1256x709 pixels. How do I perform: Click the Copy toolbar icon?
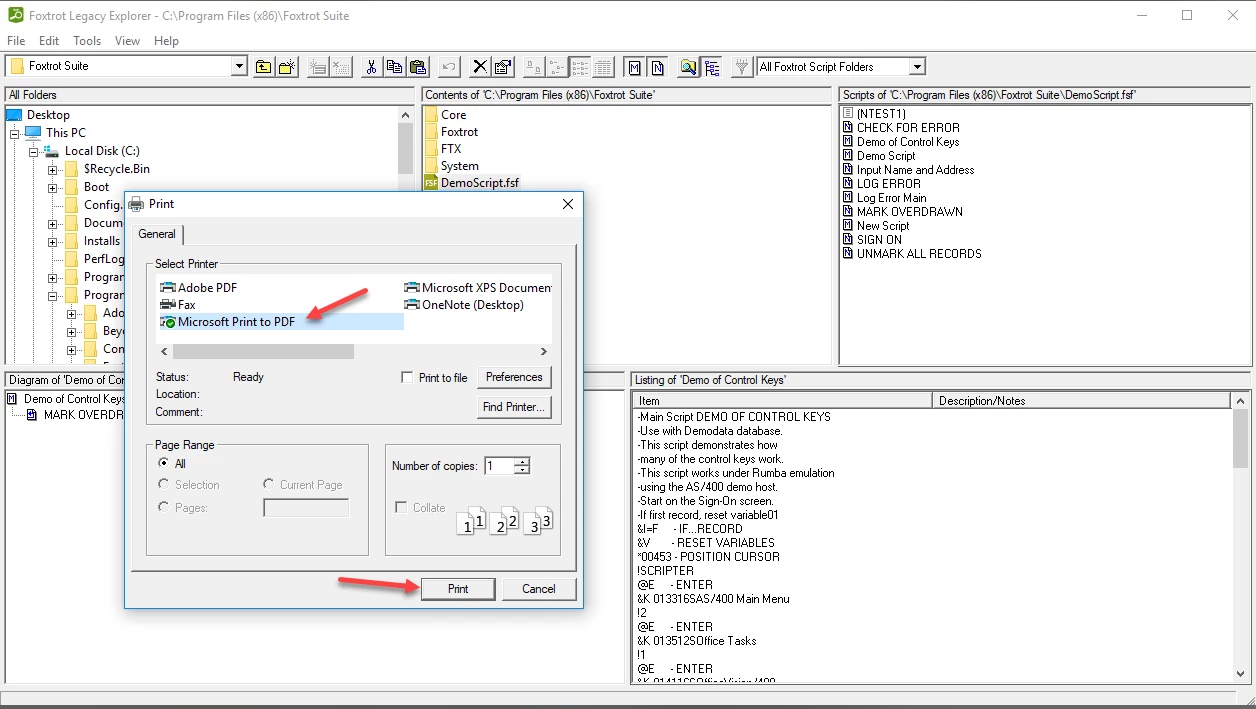coord(395,67)
